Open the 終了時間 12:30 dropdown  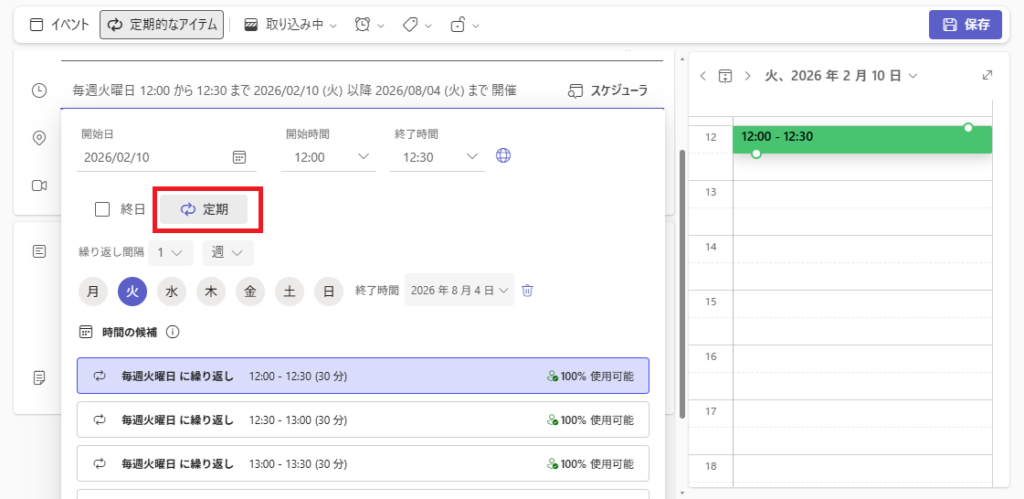(x=438, y=157)
